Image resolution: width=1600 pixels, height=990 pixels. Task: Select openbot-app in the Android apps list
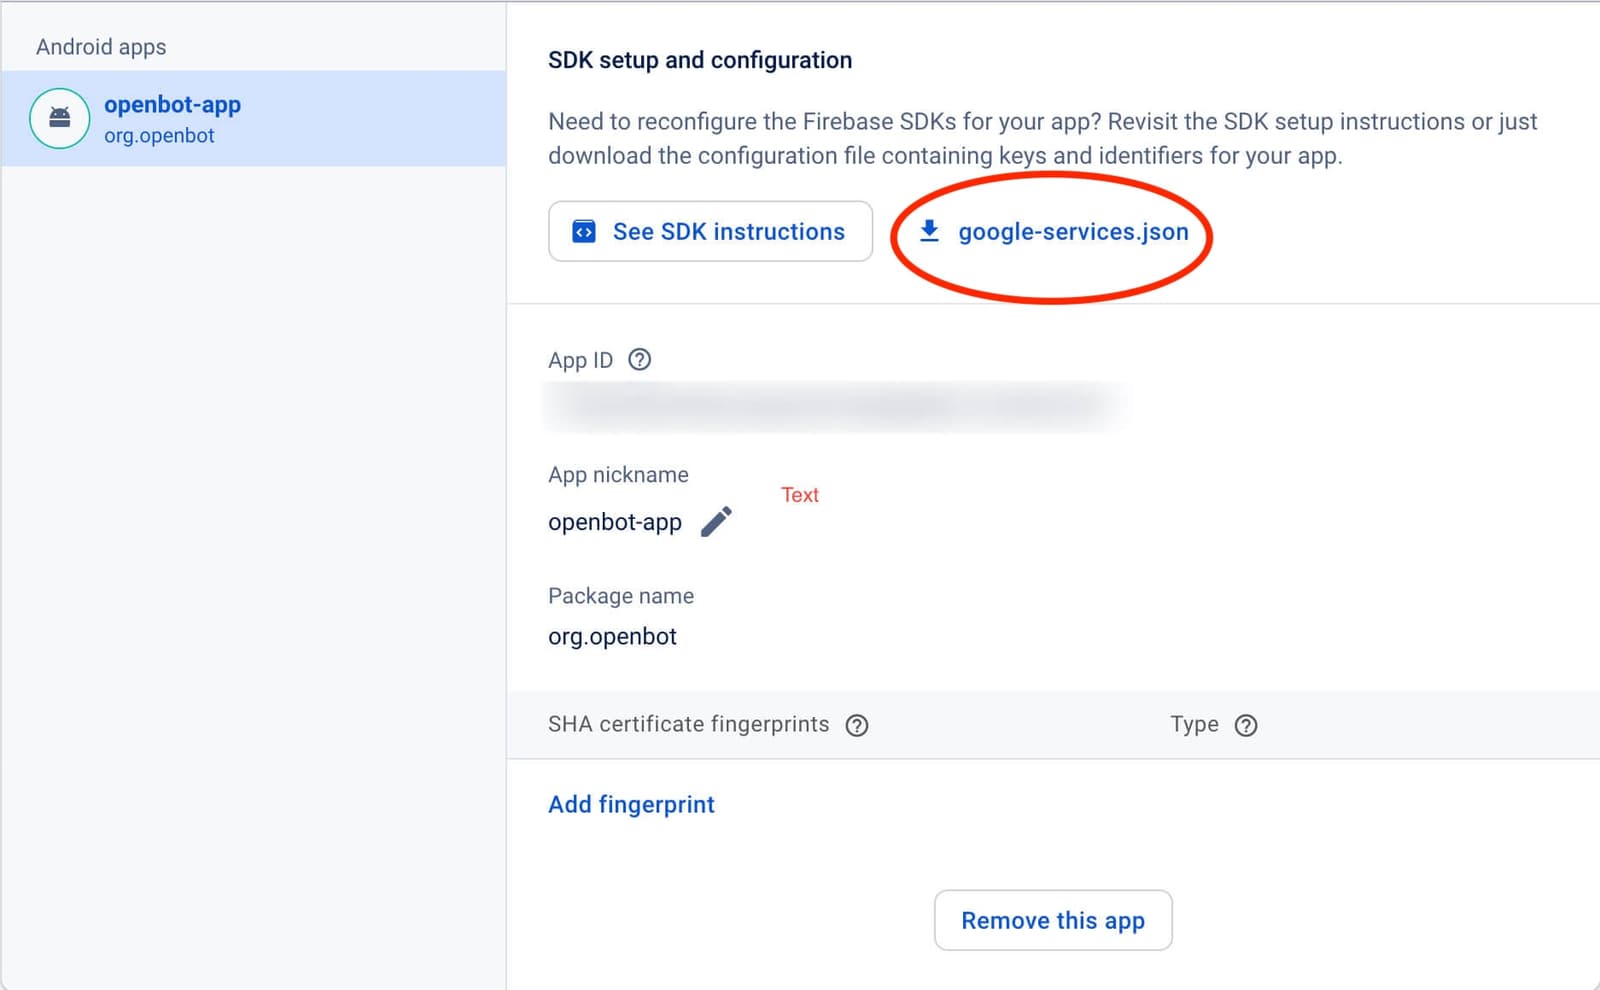(x=254, y=118)
